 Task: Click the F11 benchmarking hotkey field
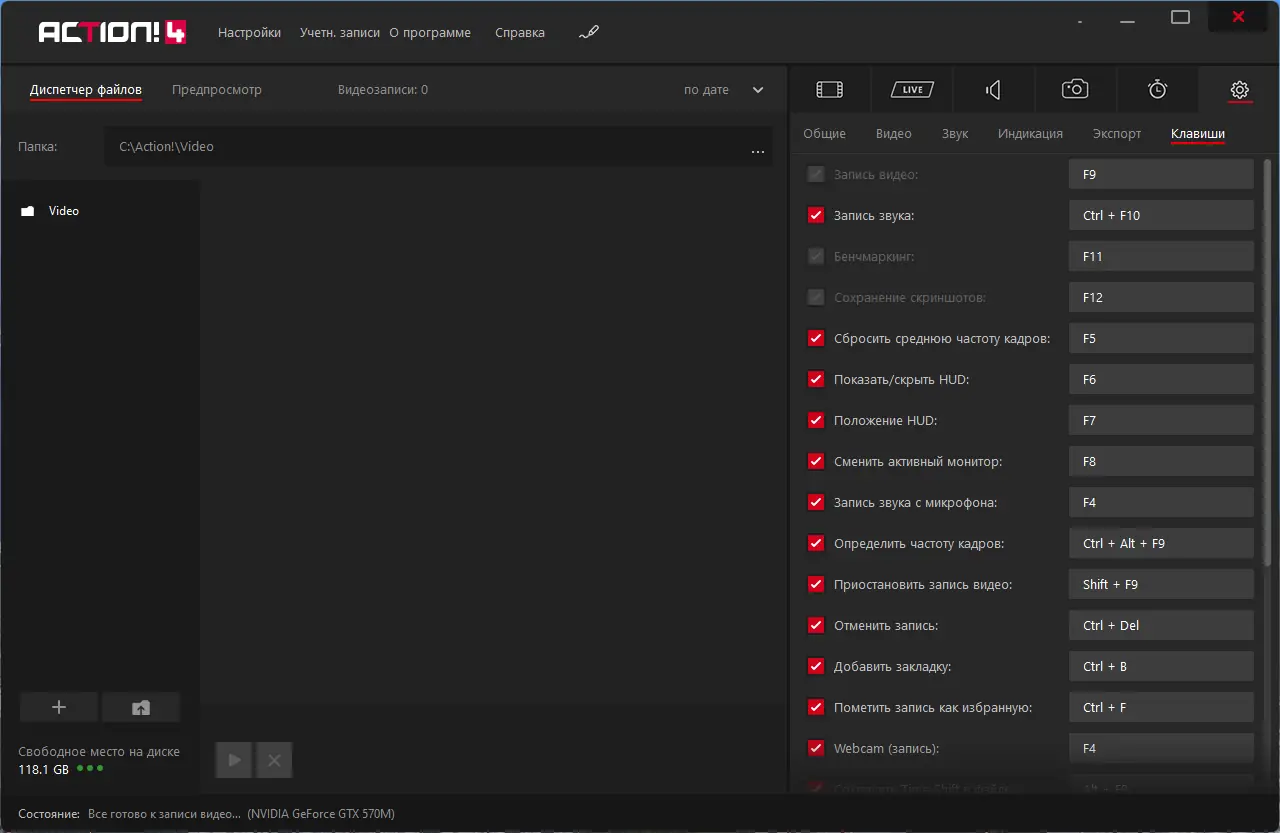tap(1161, 256)
